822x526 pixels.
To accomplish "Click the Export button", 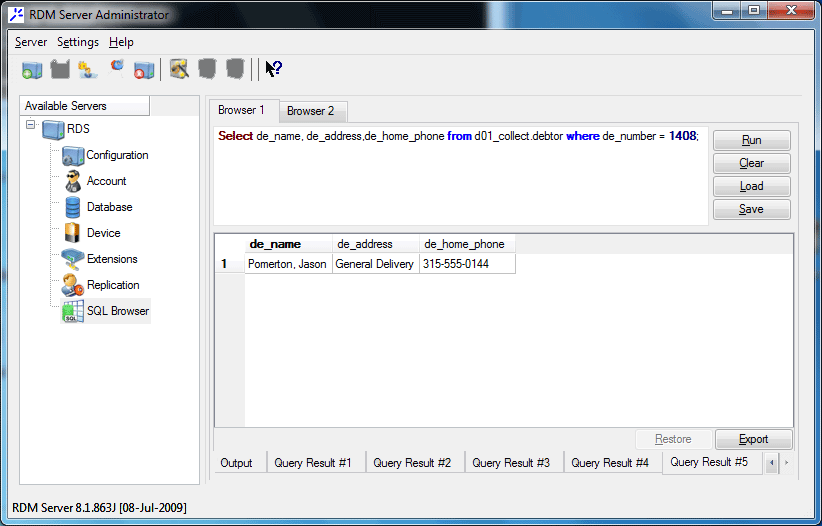I will (753, 439).
